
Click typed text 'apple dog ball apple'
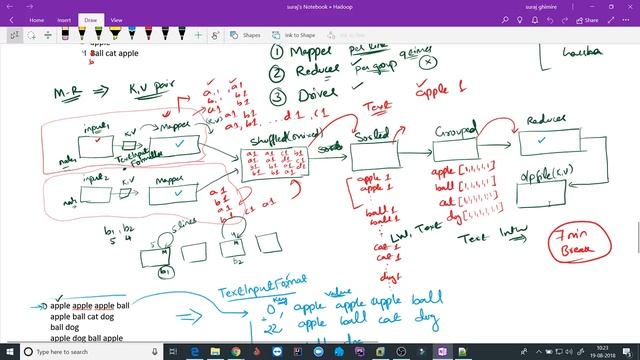pos(87,338)
